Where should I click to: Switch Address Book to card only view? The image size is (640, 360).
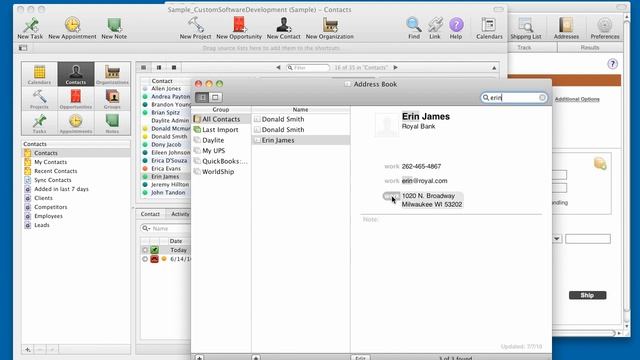point(216,97)
